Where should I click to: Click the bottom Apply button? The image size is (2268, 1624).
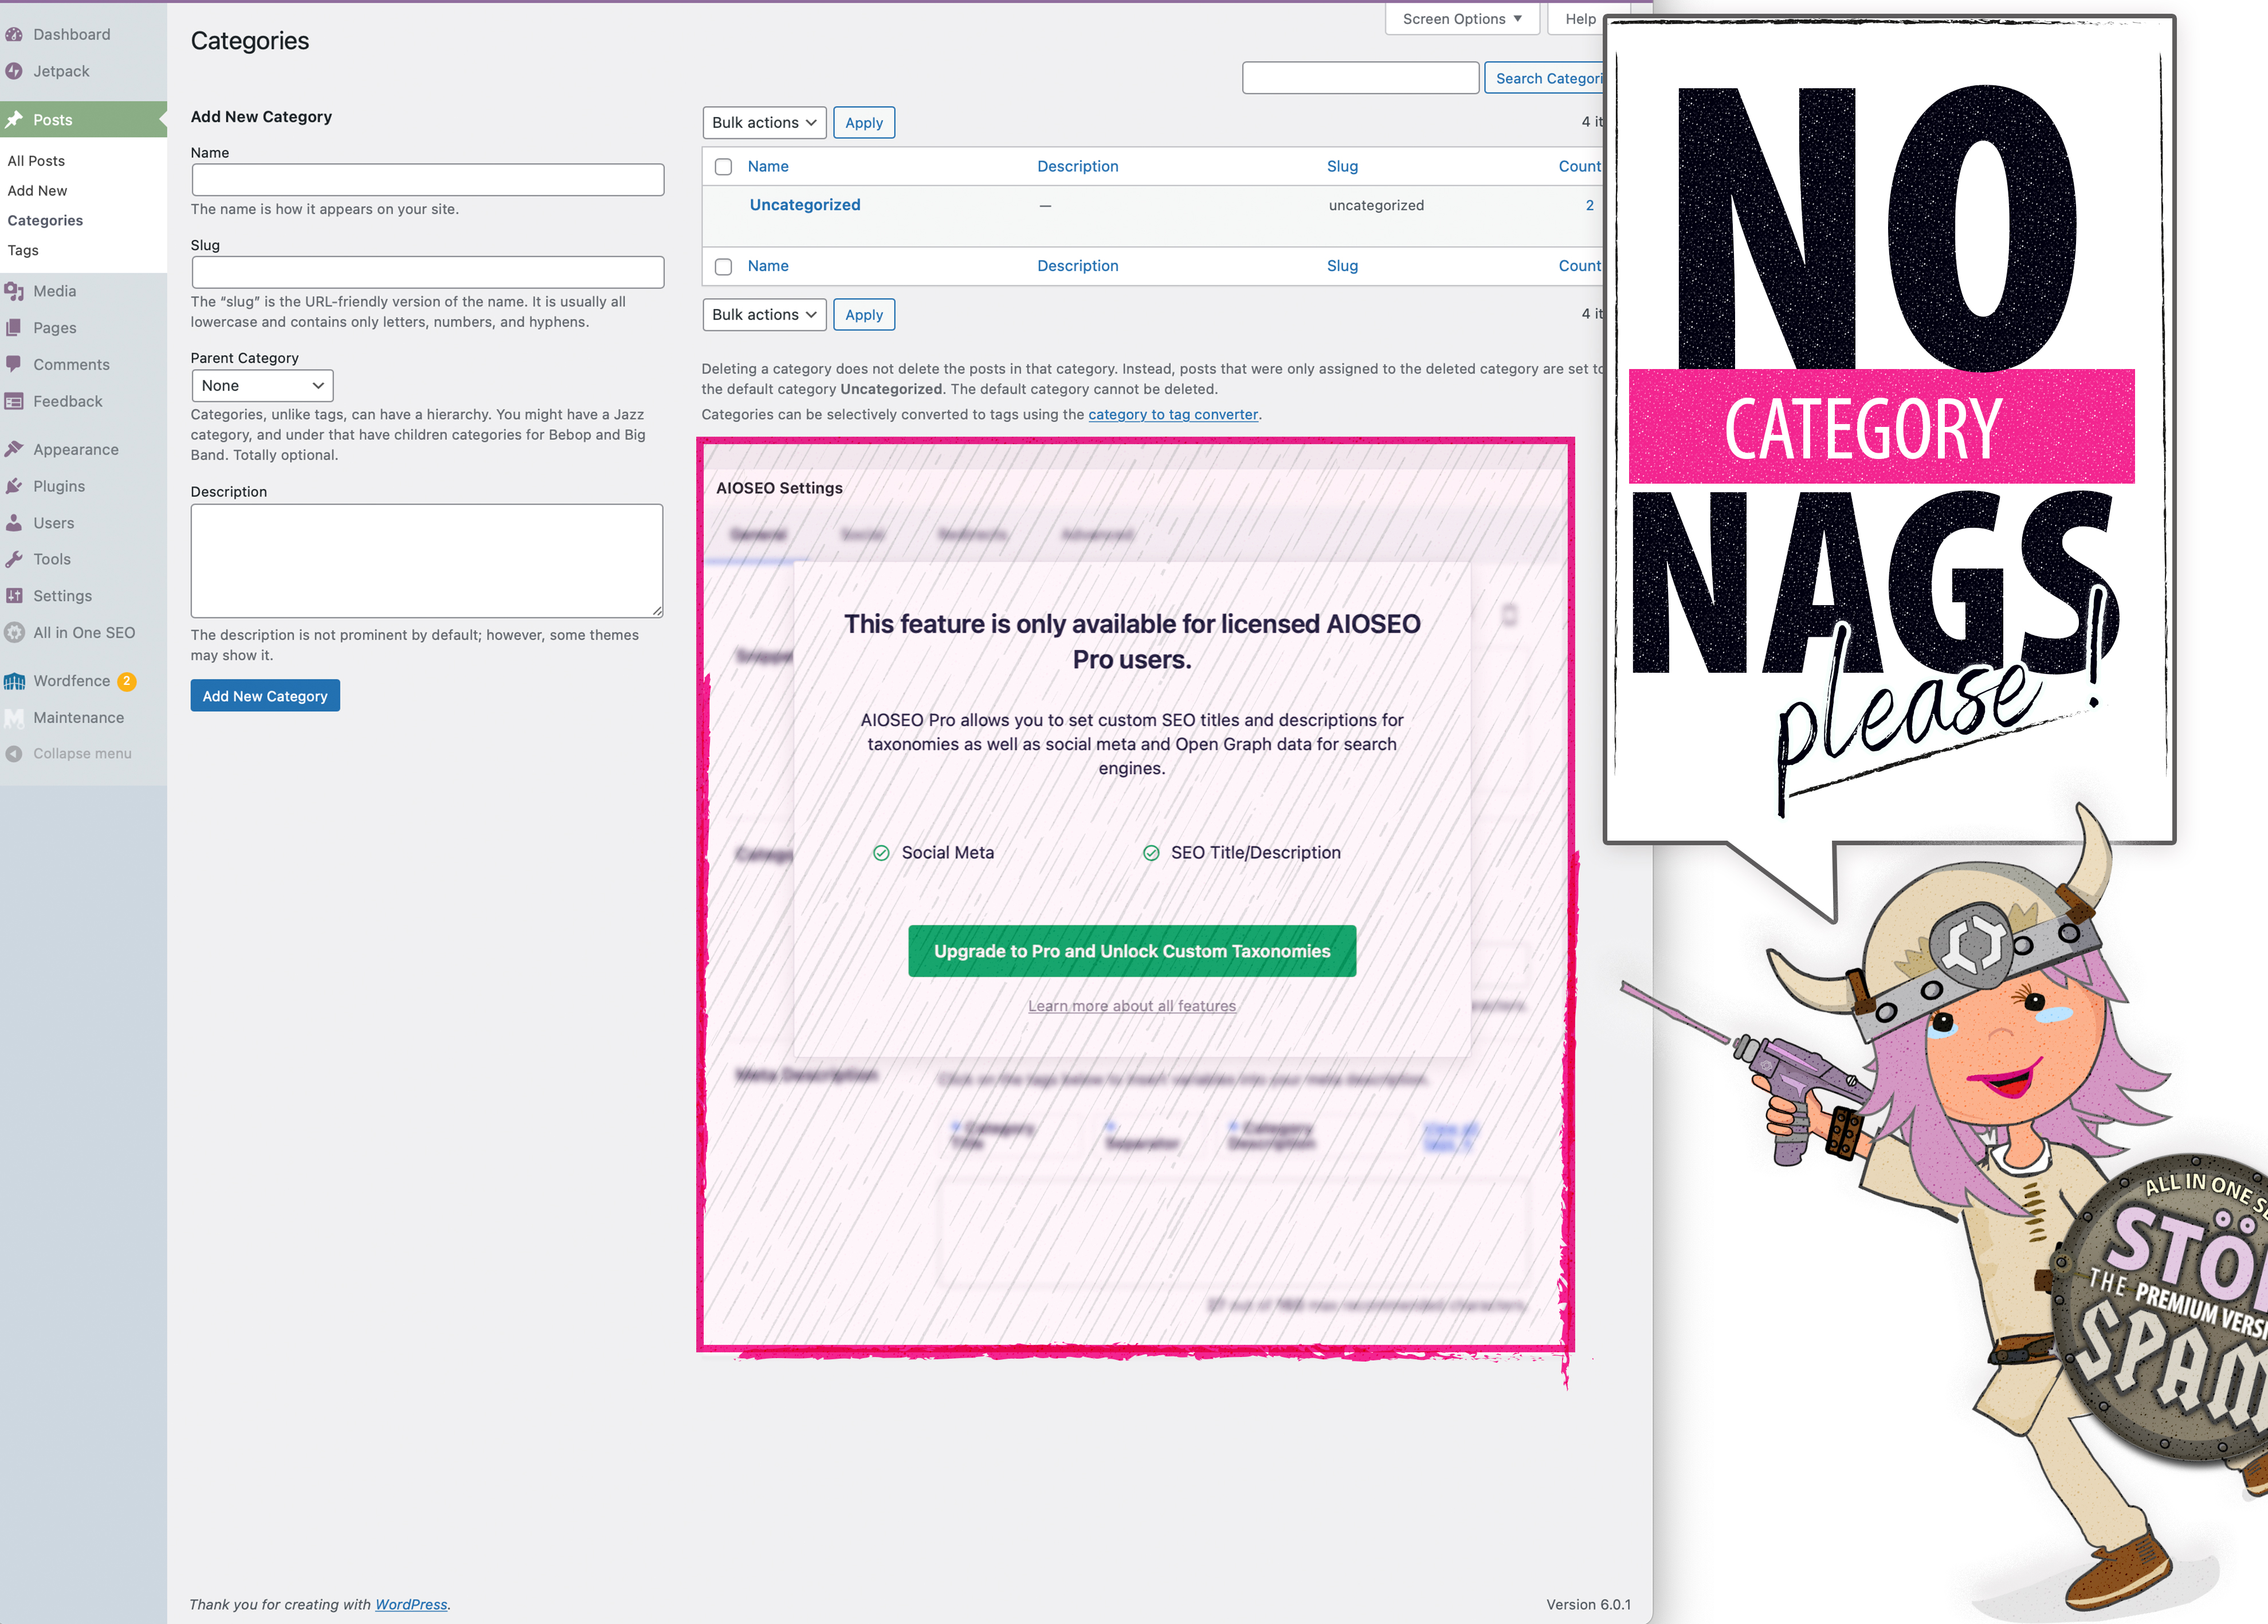coord(864,315)
